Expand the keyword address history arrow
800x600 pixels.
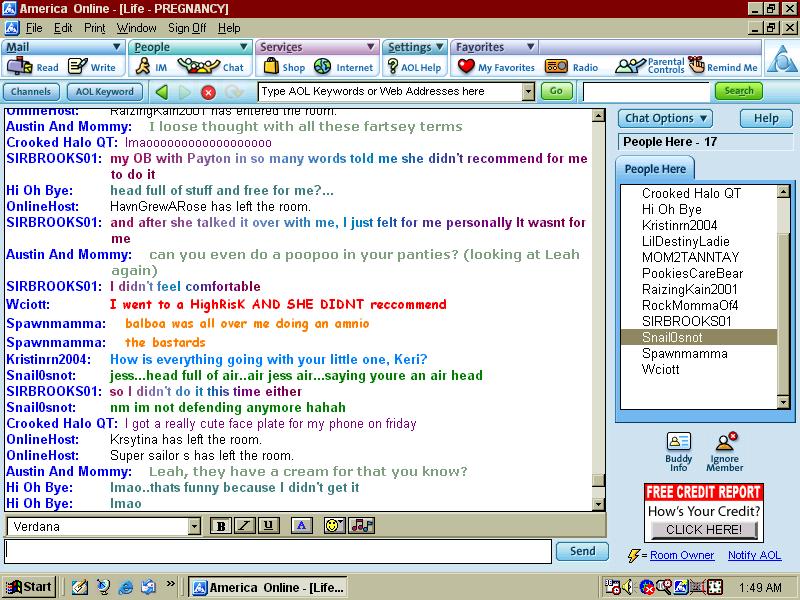tap(528, 92)
